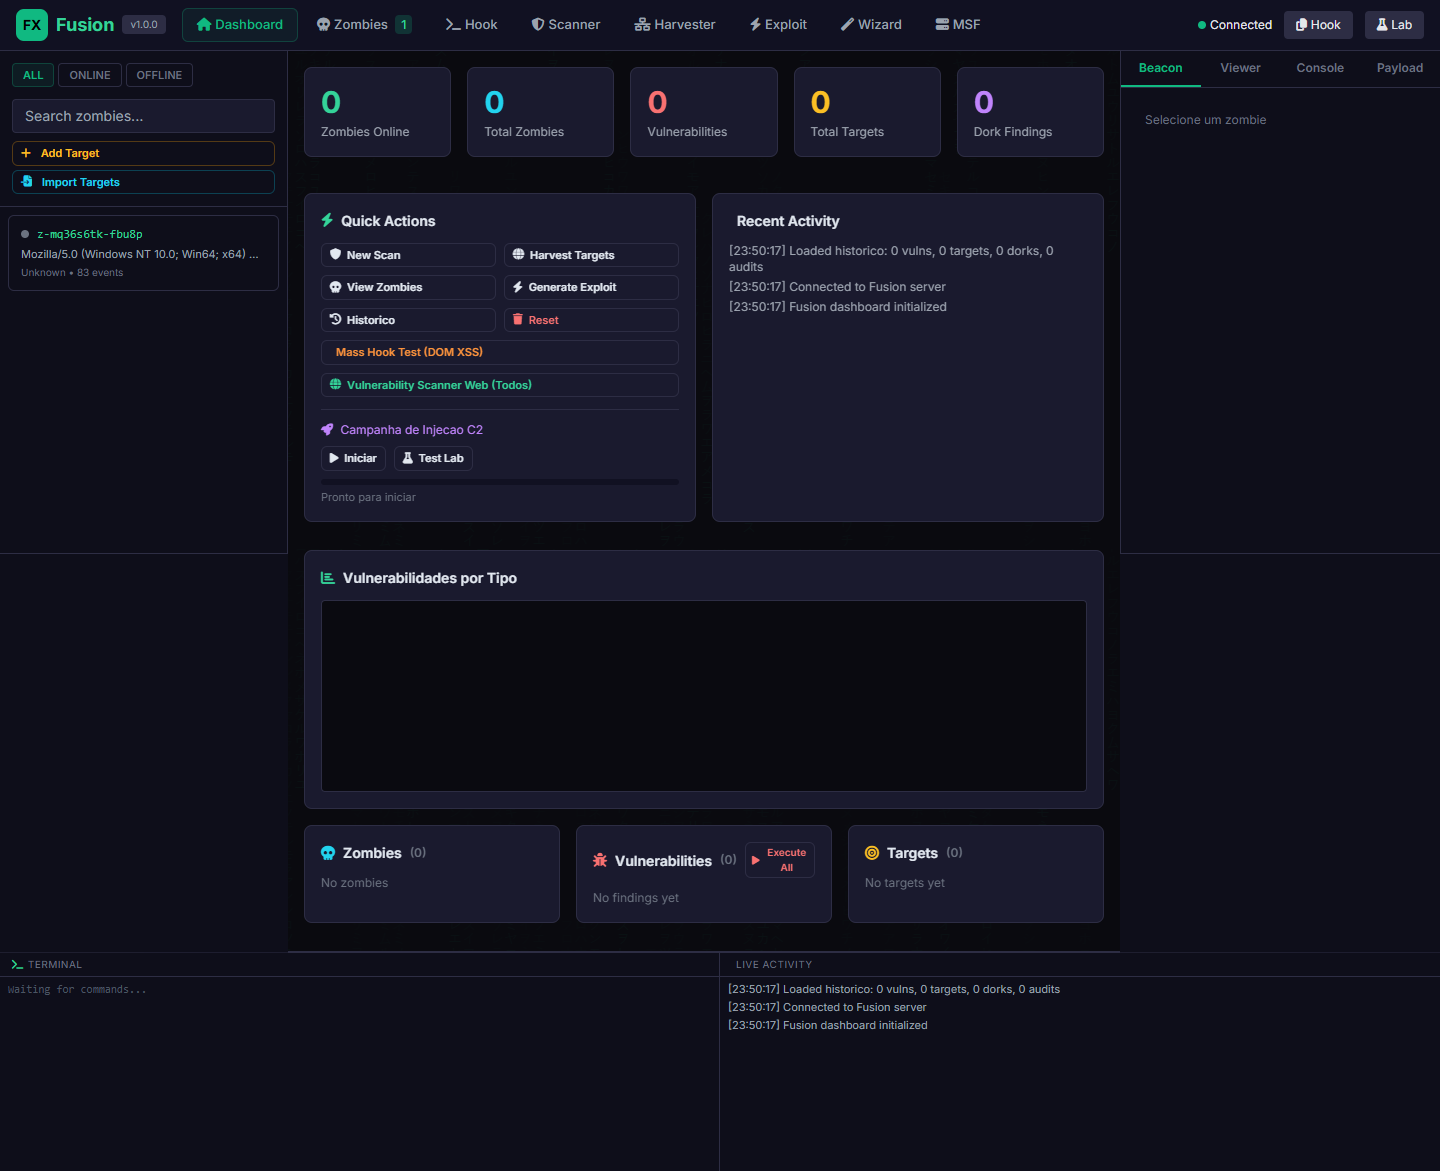Open the Zombies navigation tab
Image resolution: width=1440 pixels, height=1171 pixels.
pyautogui.click(x=364, y=25)
